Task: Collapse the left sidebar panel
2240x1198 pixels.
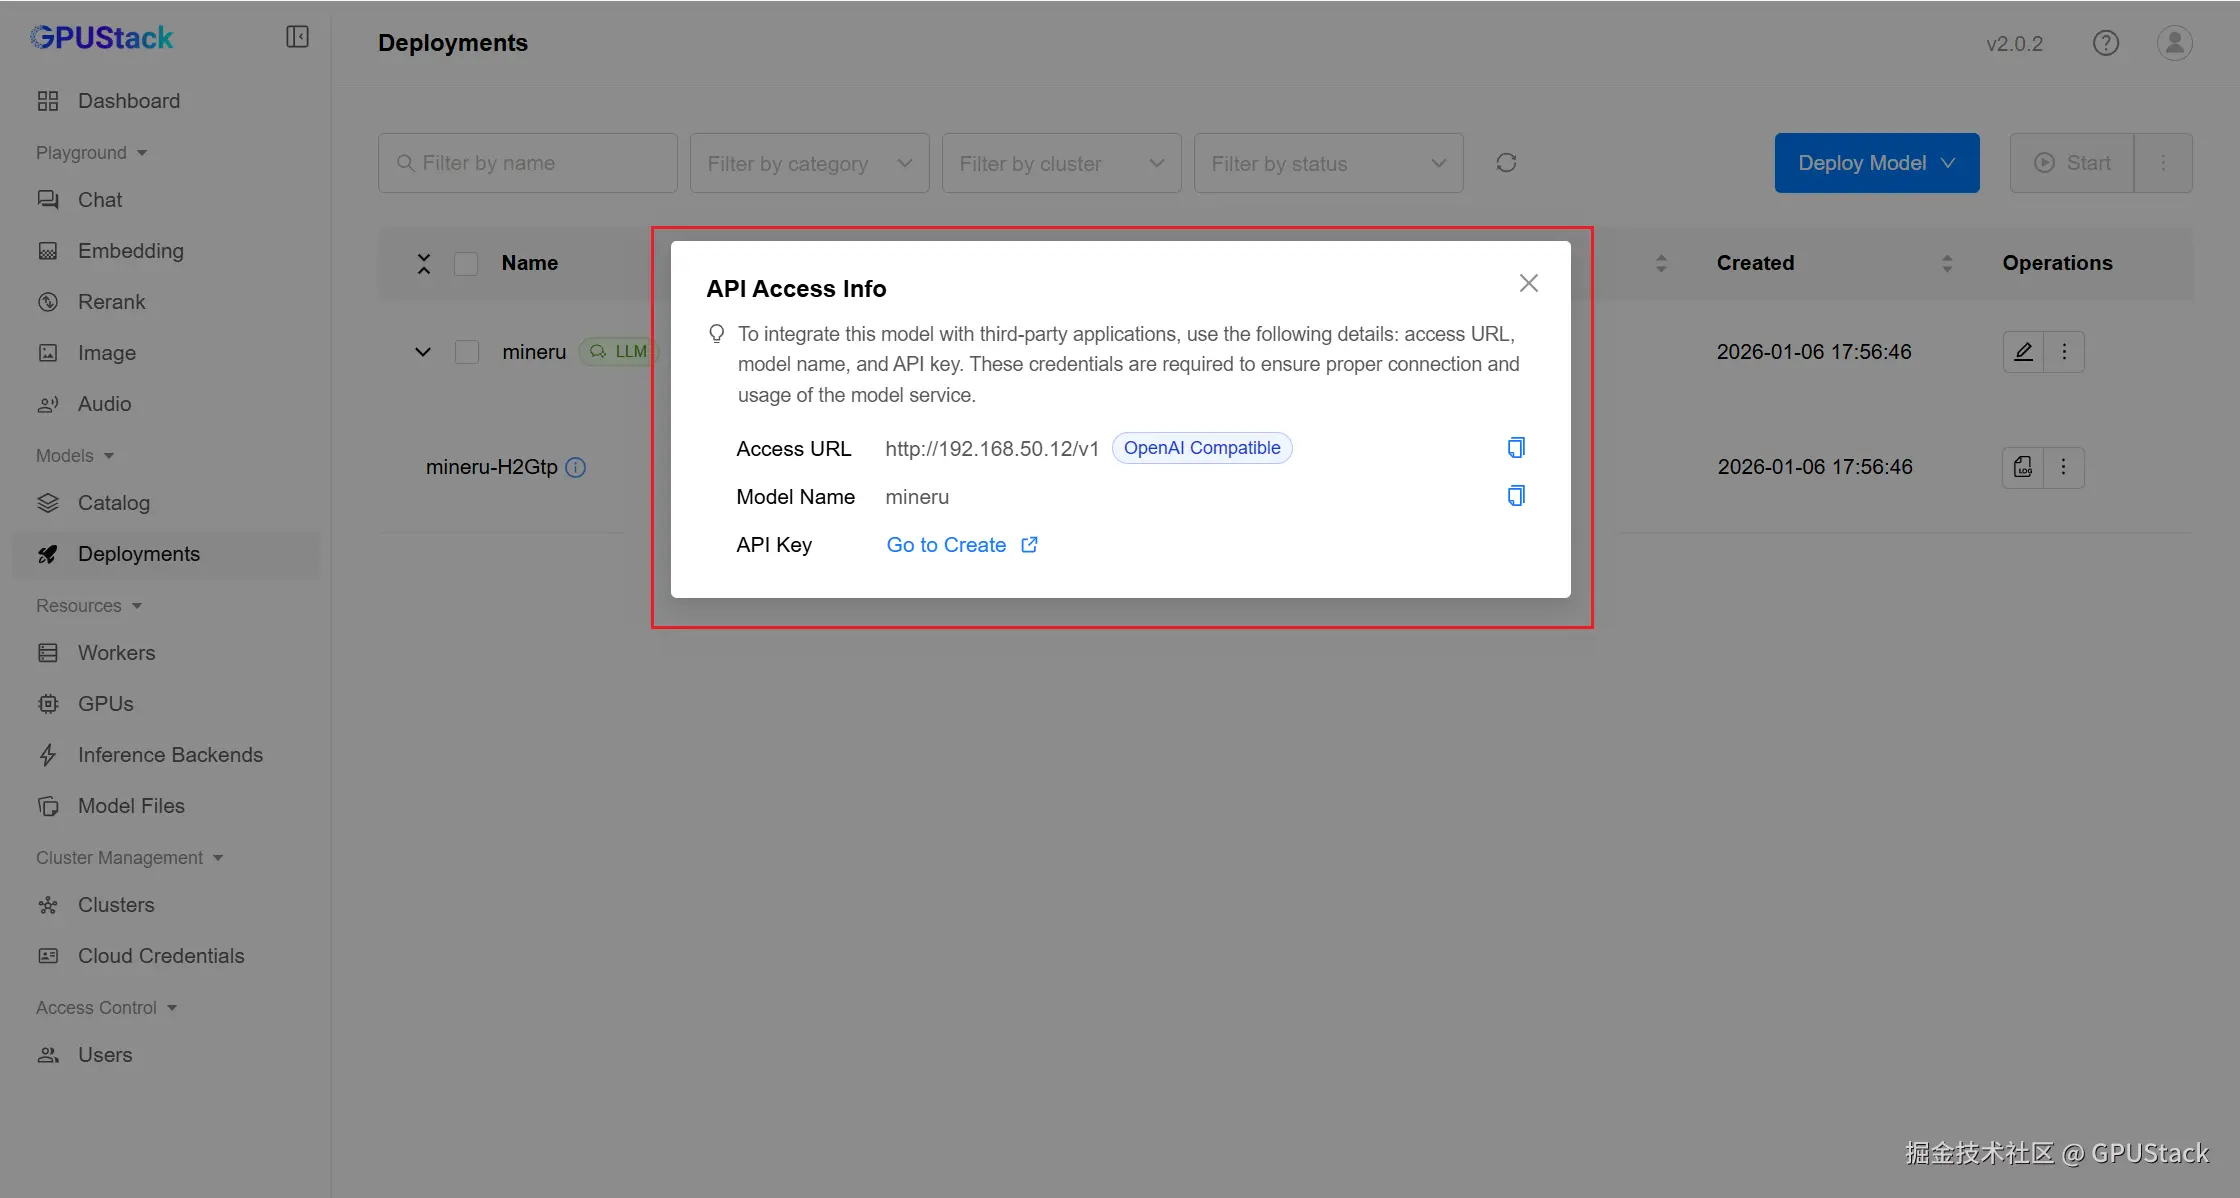Action: pyautogui.click(x=297, y=37)
